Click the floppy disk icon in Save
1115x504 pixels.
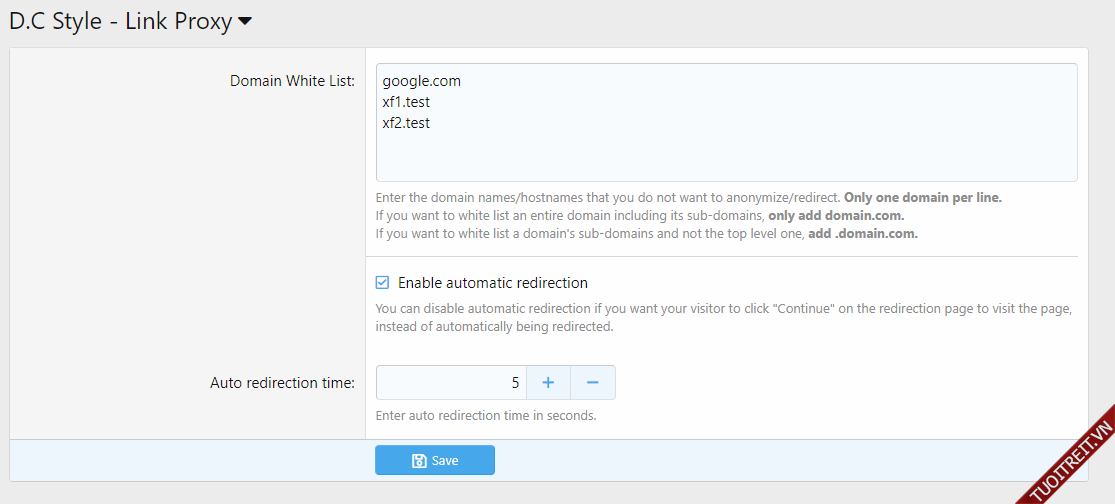[x=419, y=461]
